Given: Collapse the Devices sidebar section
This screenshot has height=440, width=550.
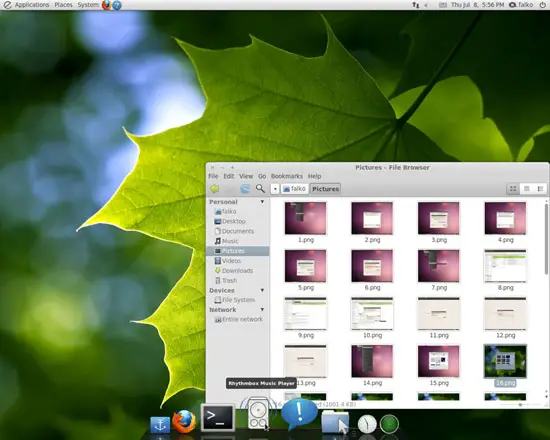Looking at the screenshot, I should [262, 290].
